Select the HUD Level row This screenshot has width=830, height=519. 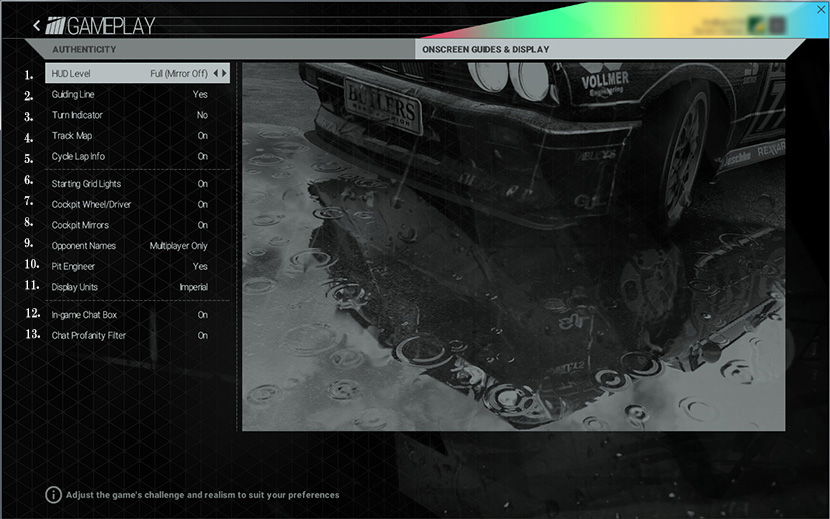click(137, 73)
